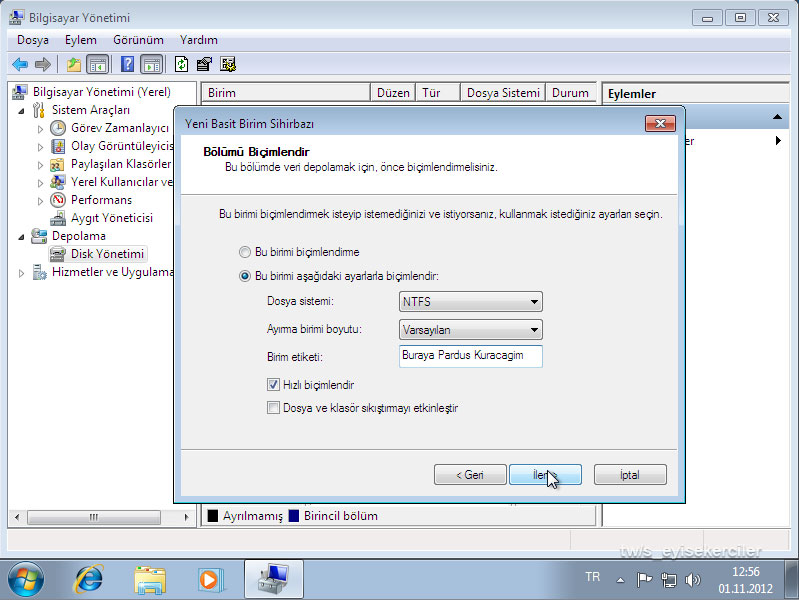Viewport: 799px width, 600px height.
Task: Close the Yeni Basit Birim Sihirbazı dialog
Action: coord(660,123)
